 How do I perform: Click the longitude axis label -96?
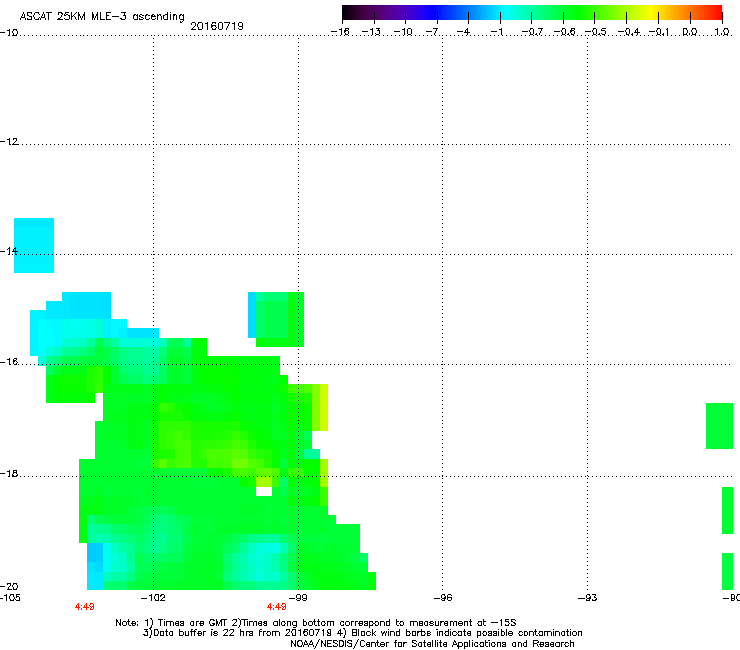[x=443, y=598]
